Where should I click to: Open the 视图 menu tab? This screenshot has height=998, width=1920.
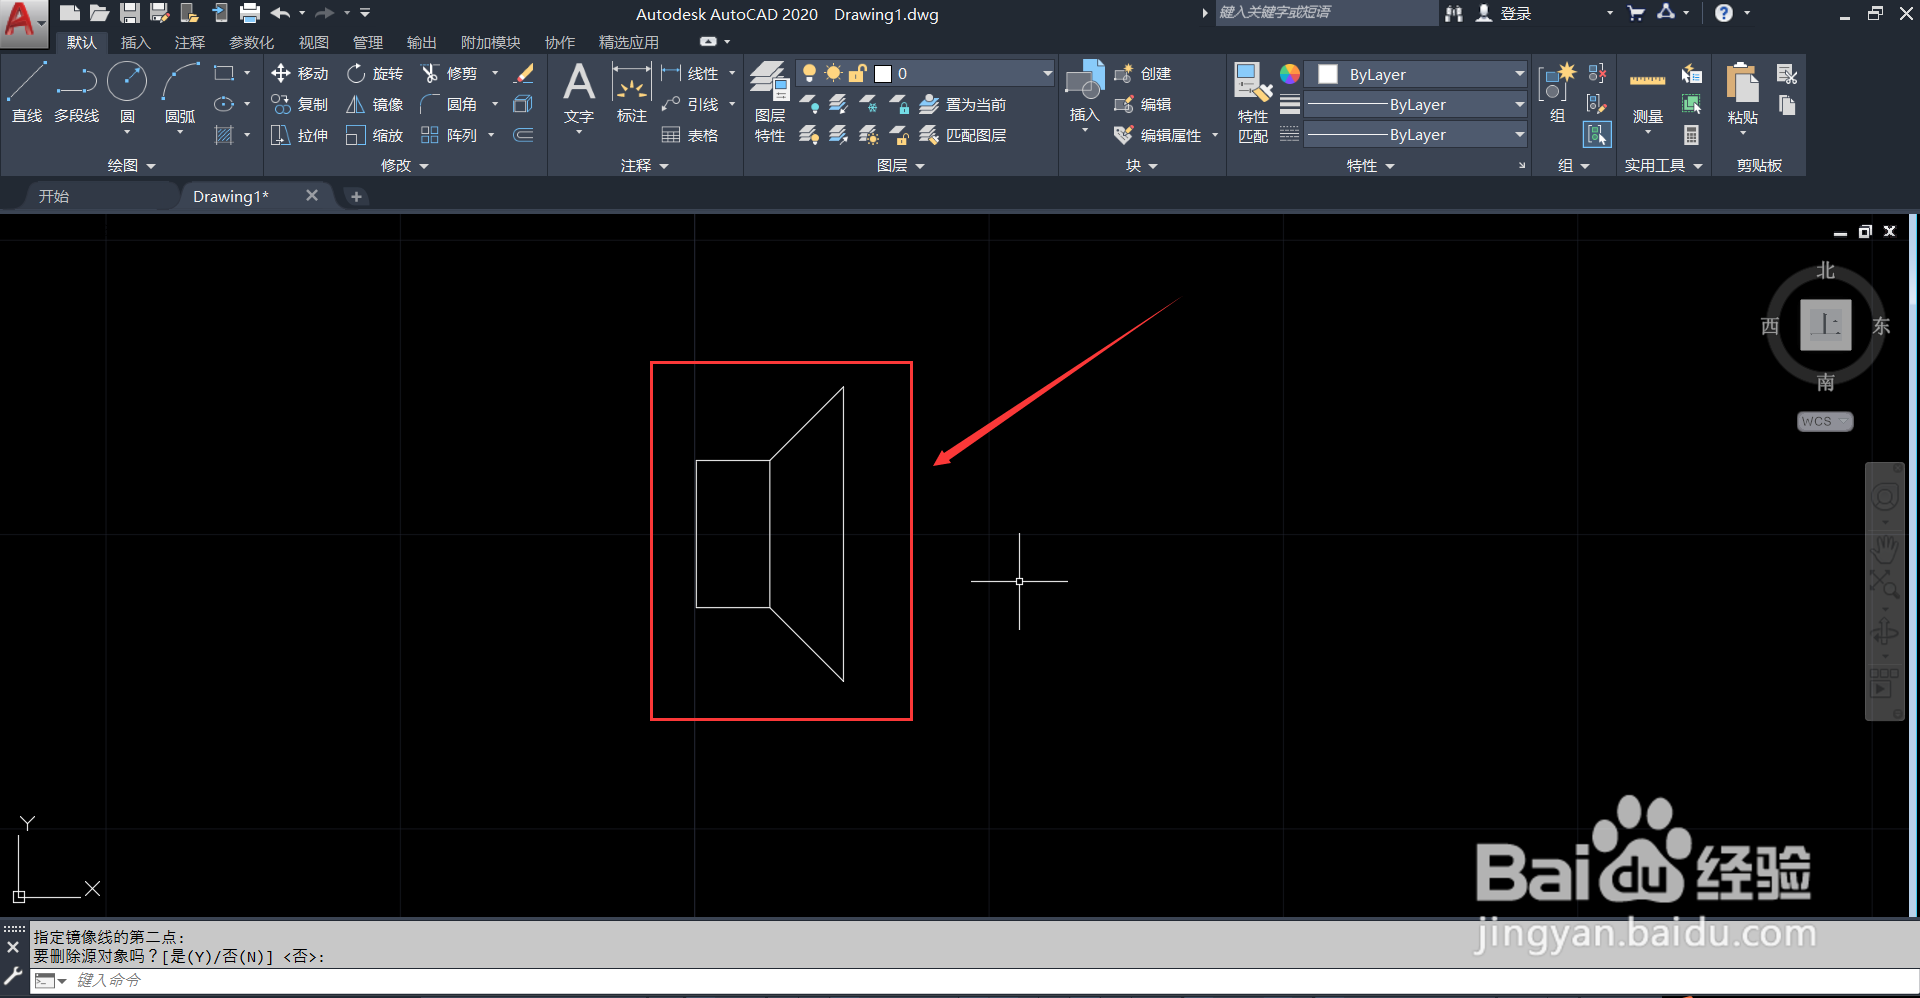coord(313,42)
